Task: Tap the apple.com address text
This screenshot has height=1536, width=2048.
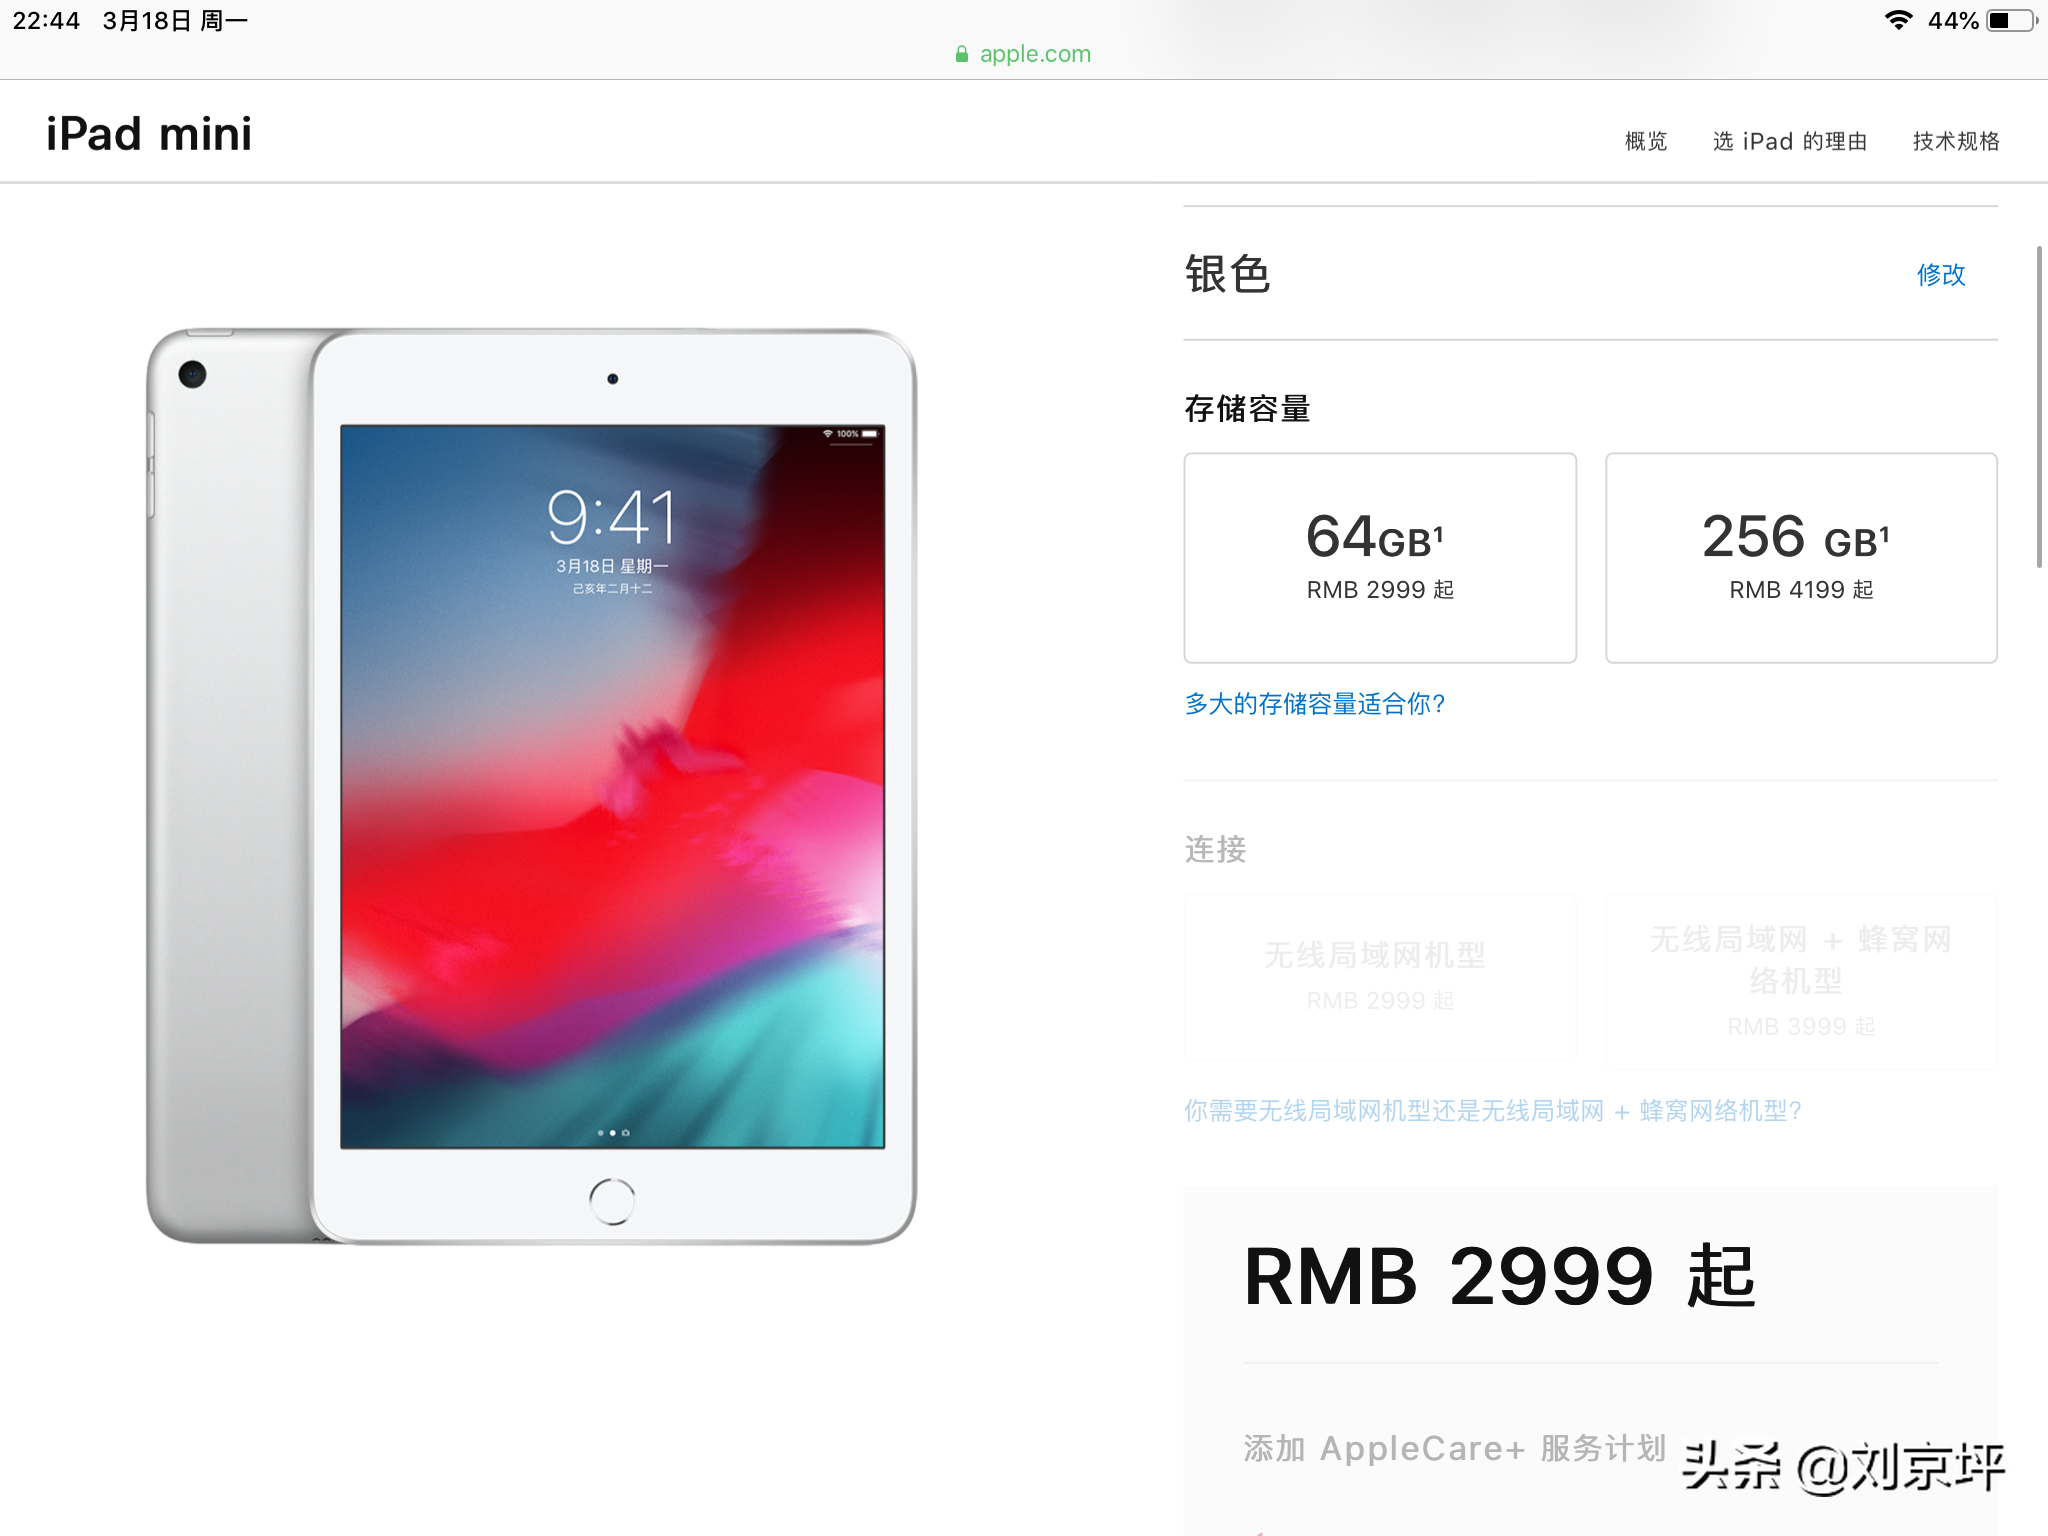Action: [1035, 54]
